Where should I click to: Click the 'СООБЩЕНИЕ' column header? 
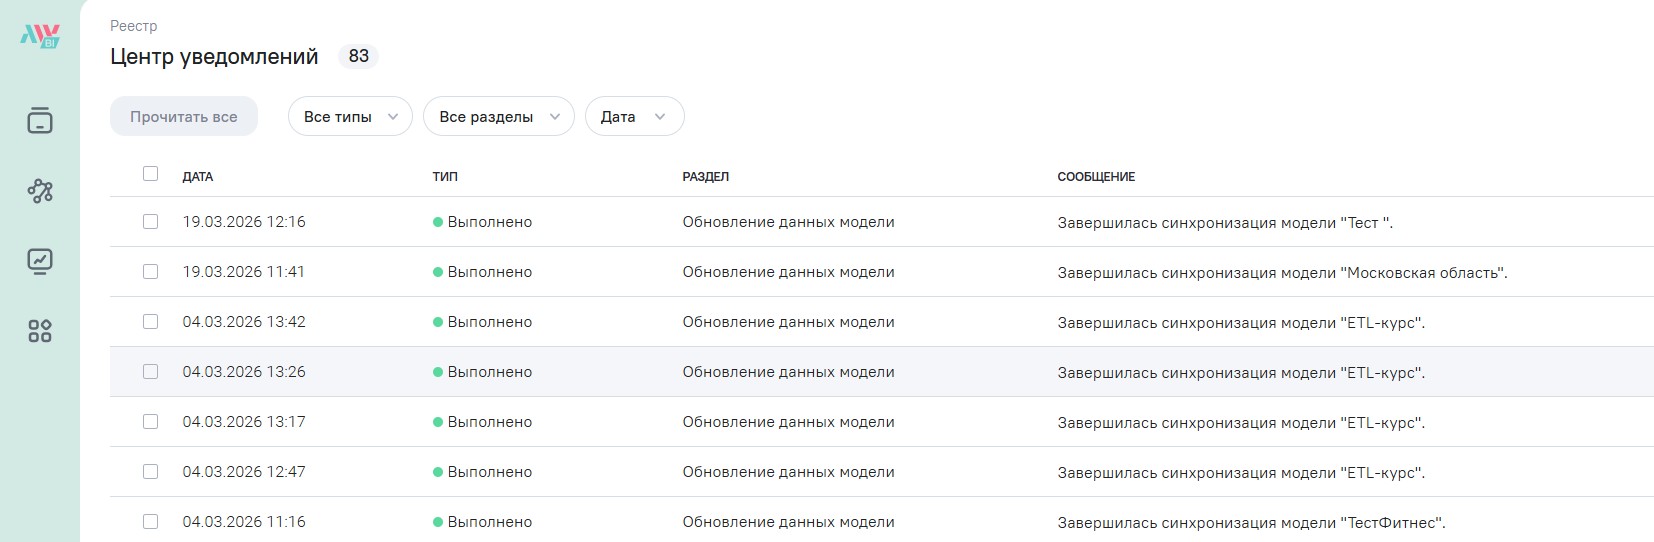pos(1096,177)
